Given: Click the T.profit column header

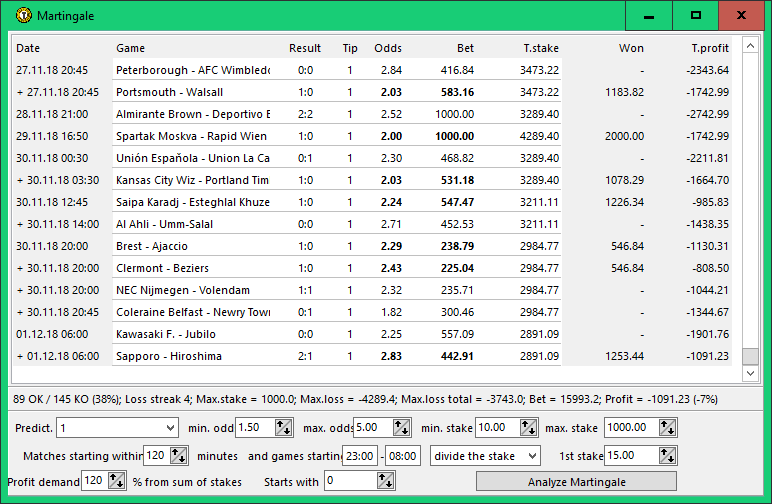Looking at the screenshot, I should click(709, 48).
